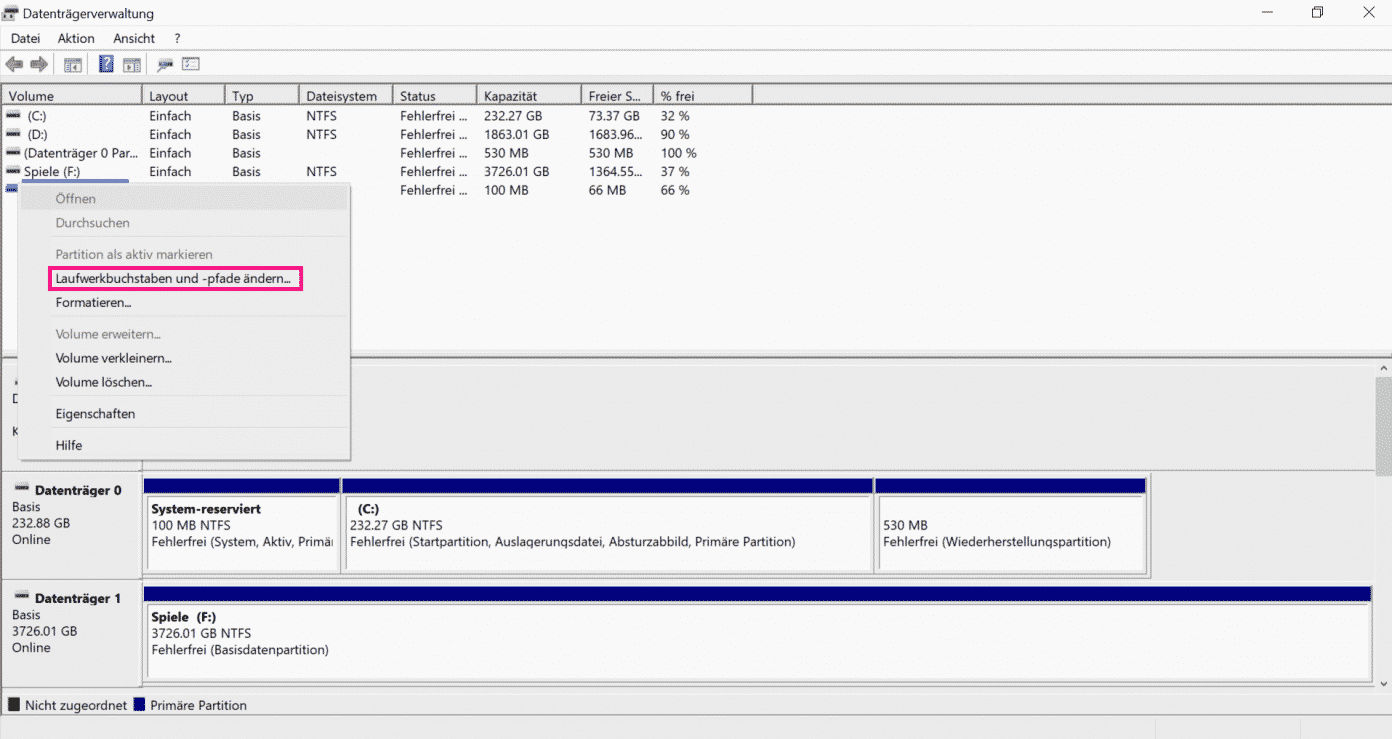This screenshot has width=1392, height=739.
Task: Click the Forward arrow toolbar icon
Action: 39,64
